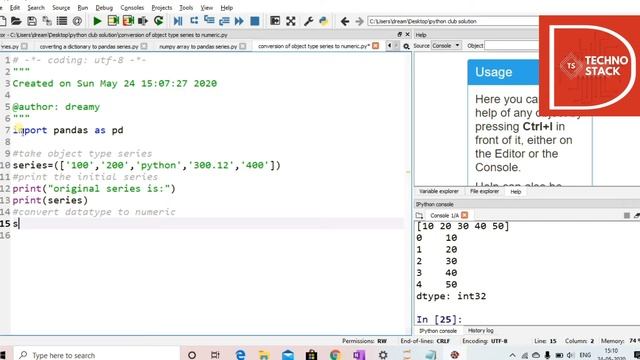The height and width of the screenshot is (360, 640).
Task: Open Task View icon in the taskbar
Action: tap(215, 355)
